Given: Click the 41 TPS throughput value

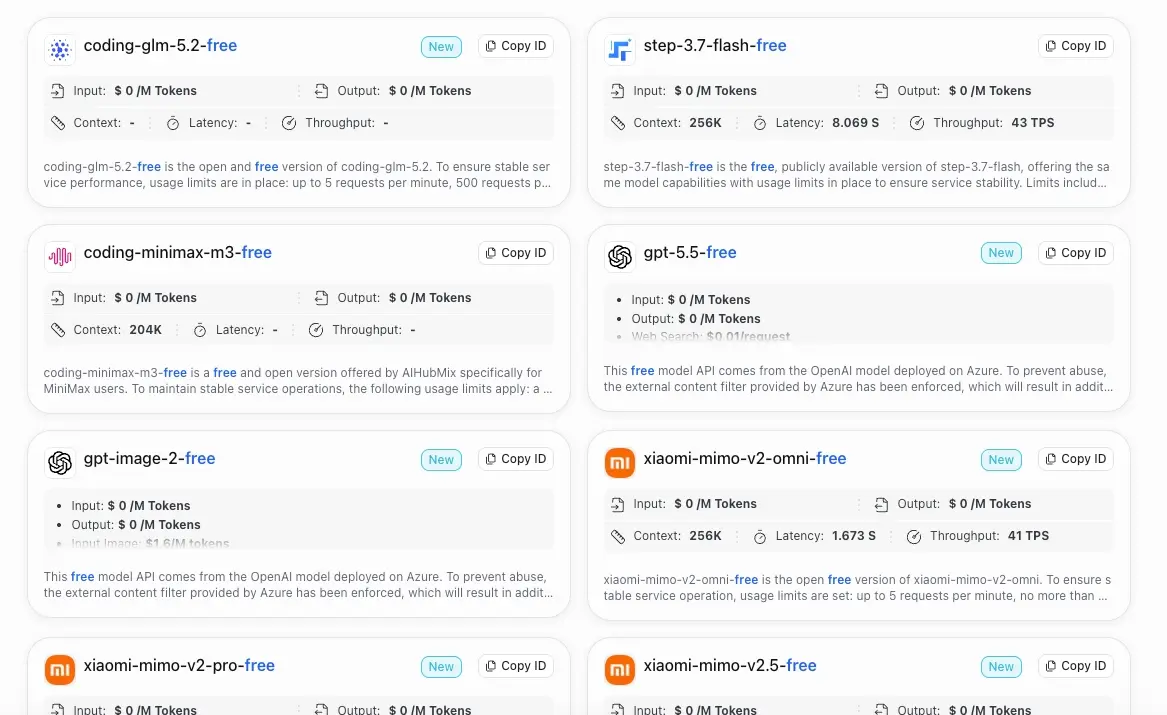Looking at the screenshot, I should tap(1028, 536).
